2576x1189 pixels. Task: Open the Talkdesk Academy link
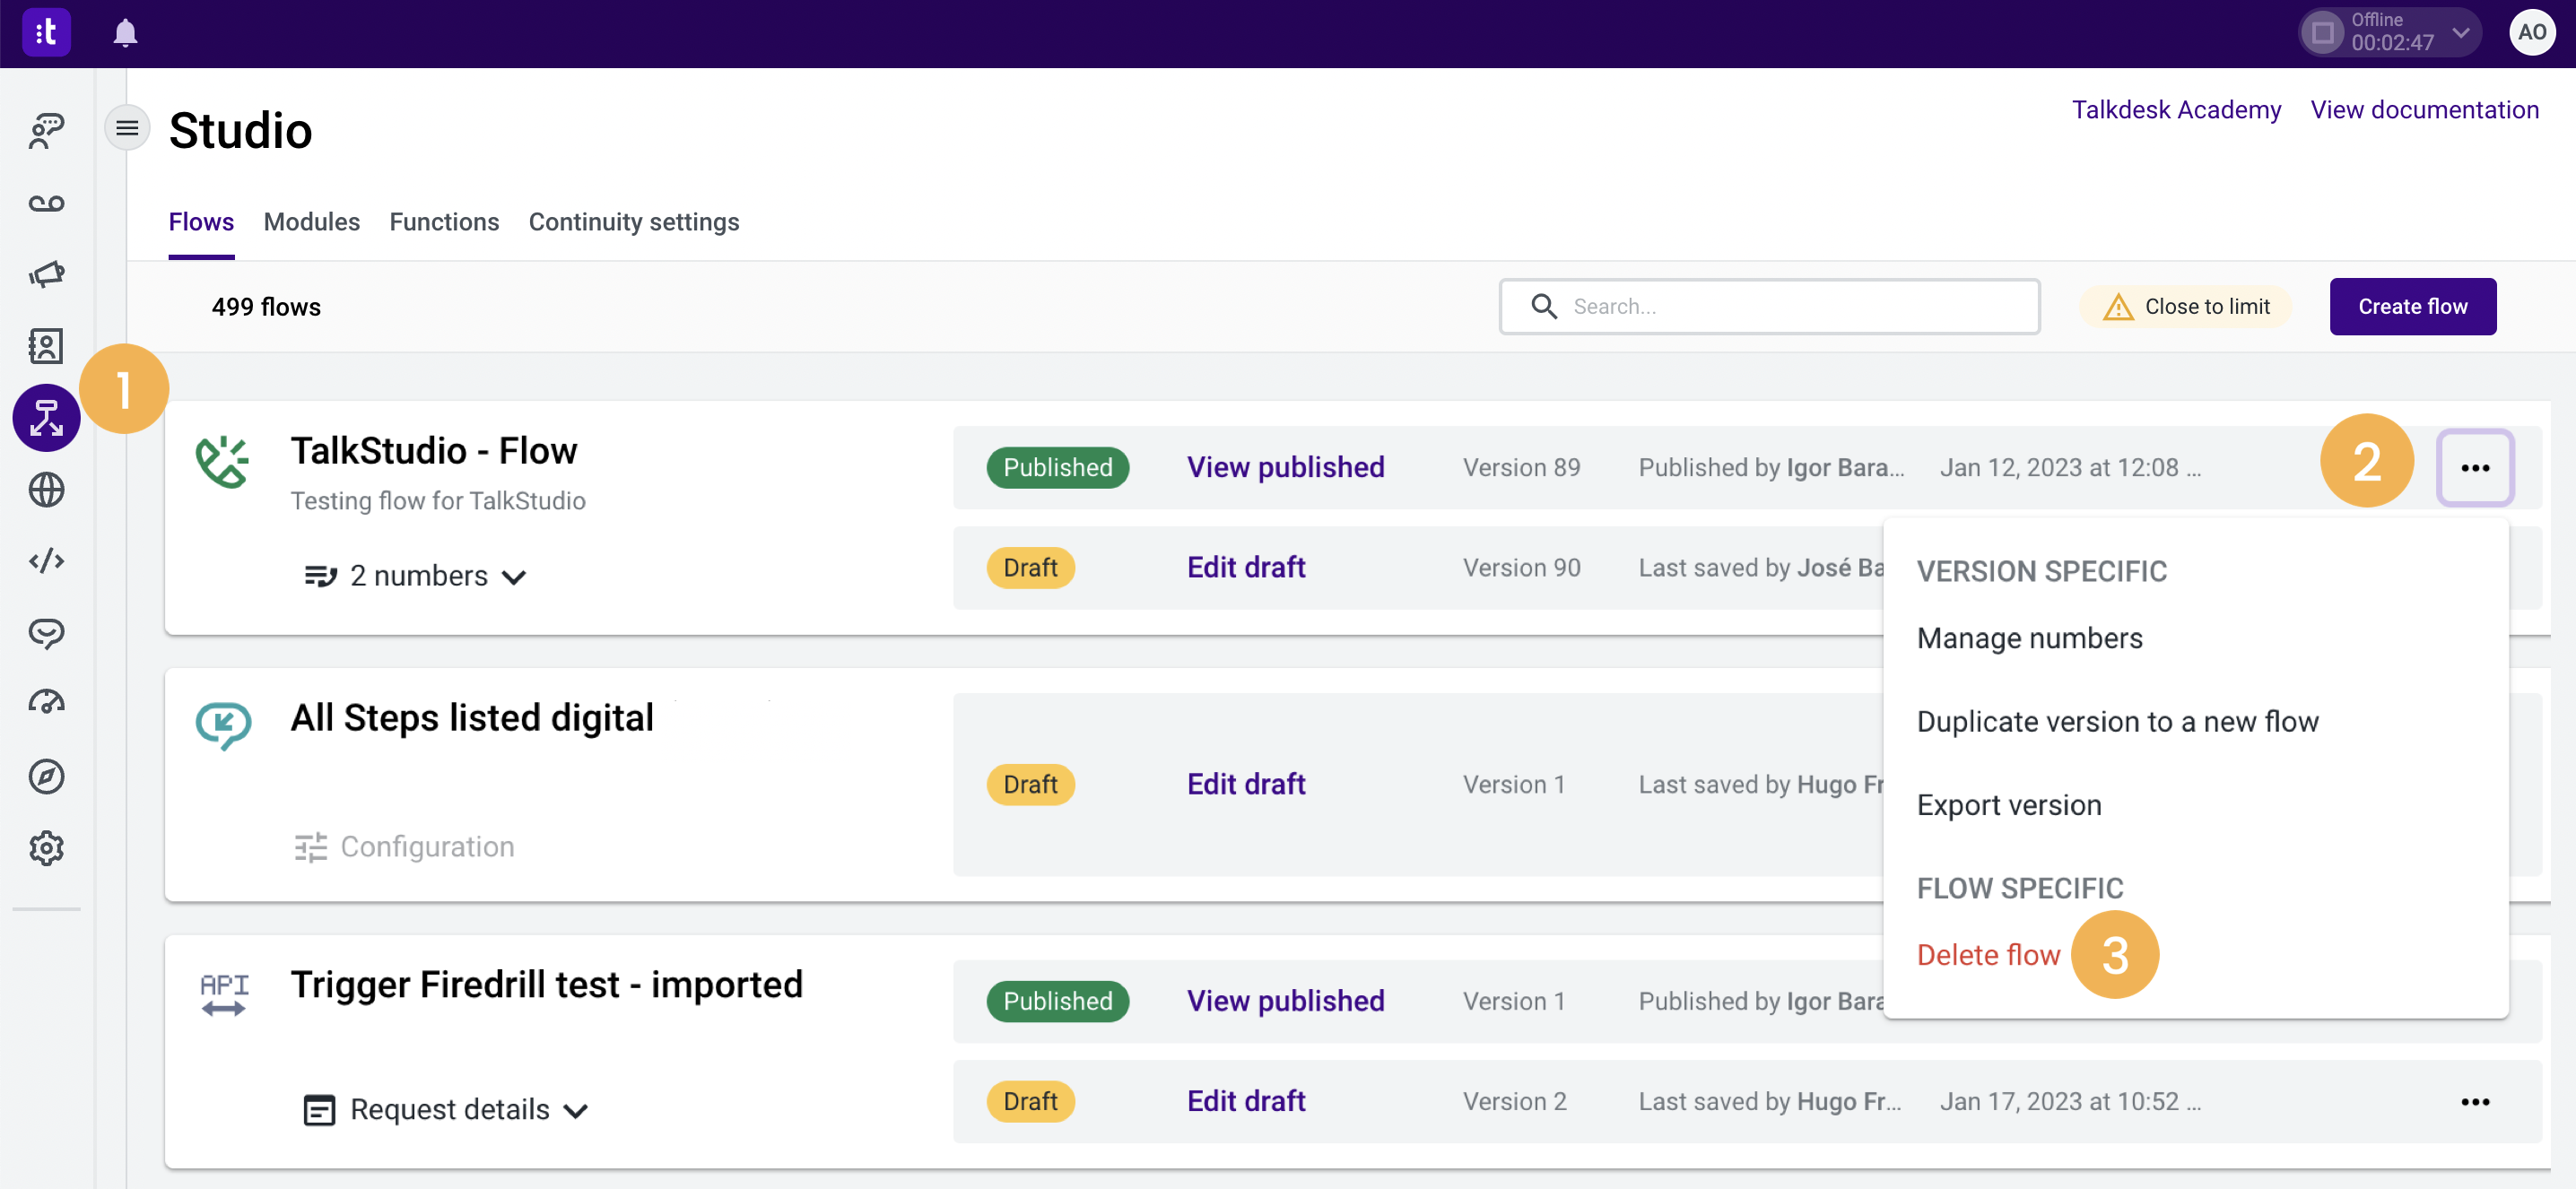click(x=2175, y=110)
